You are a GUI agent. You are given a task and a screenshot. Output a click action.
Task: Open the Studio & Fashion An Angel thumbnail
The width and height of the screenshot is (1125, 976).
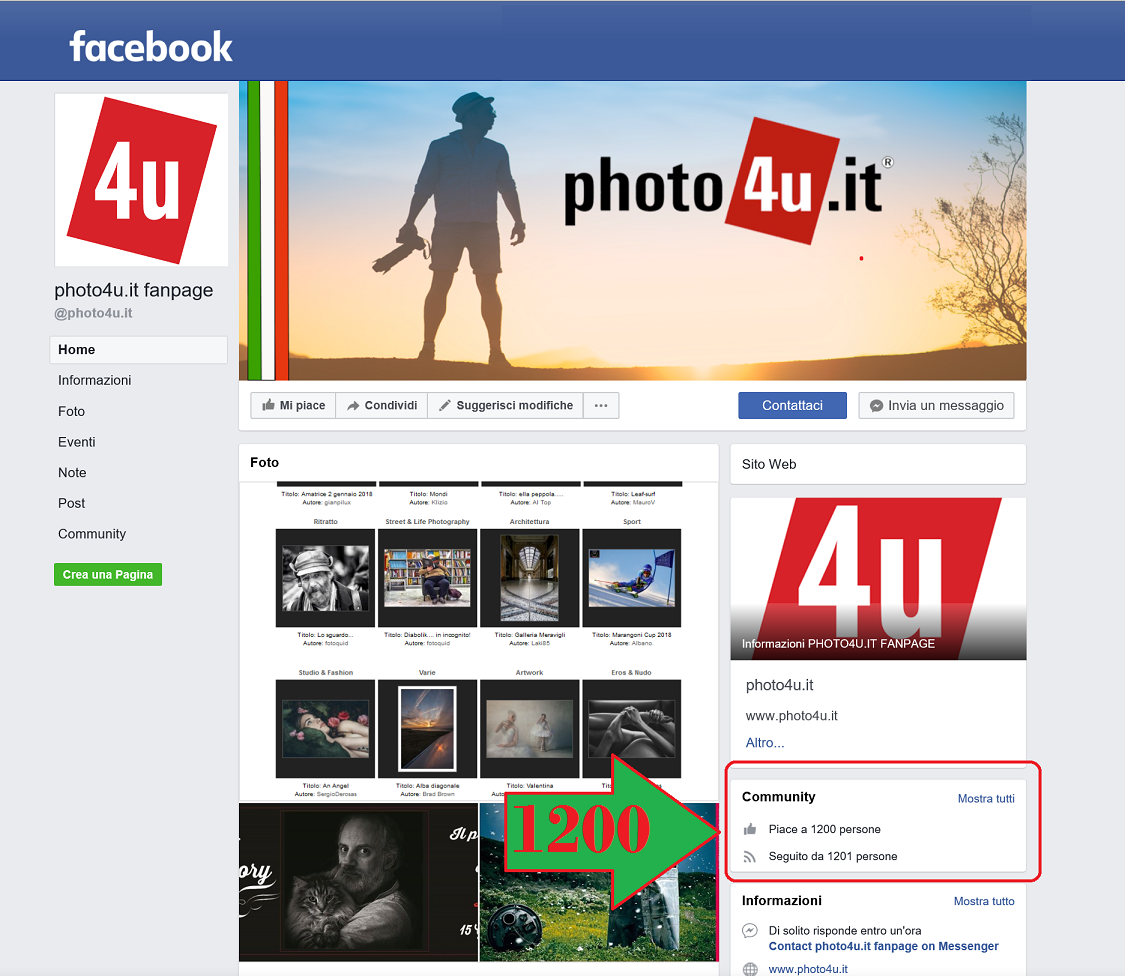tap(325, 729)
